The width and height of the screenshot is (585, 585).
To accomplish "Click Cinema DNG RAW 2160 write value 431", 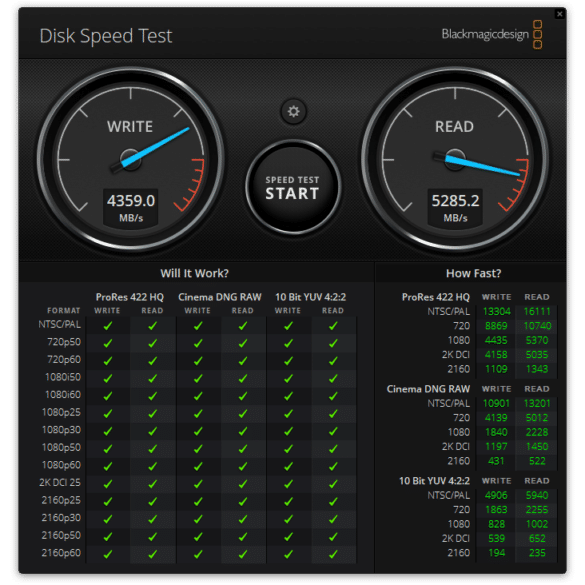I will click(496, 461).
